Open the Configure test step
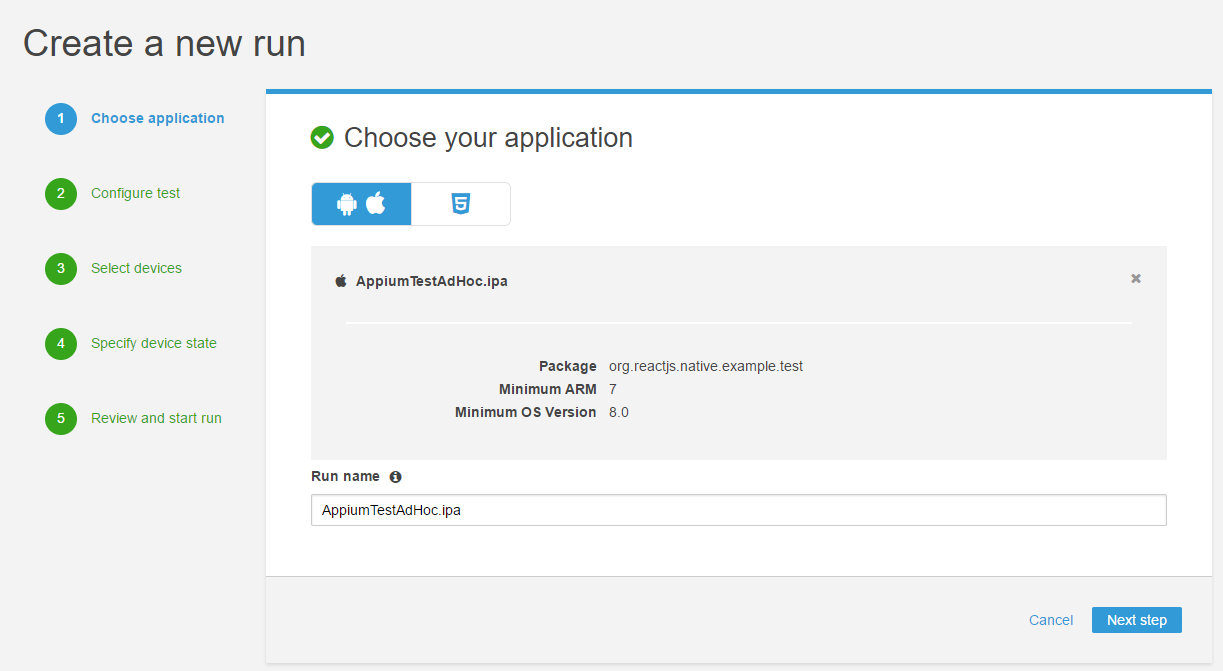This screenshot has width=1223, height=671. [135, 193]
